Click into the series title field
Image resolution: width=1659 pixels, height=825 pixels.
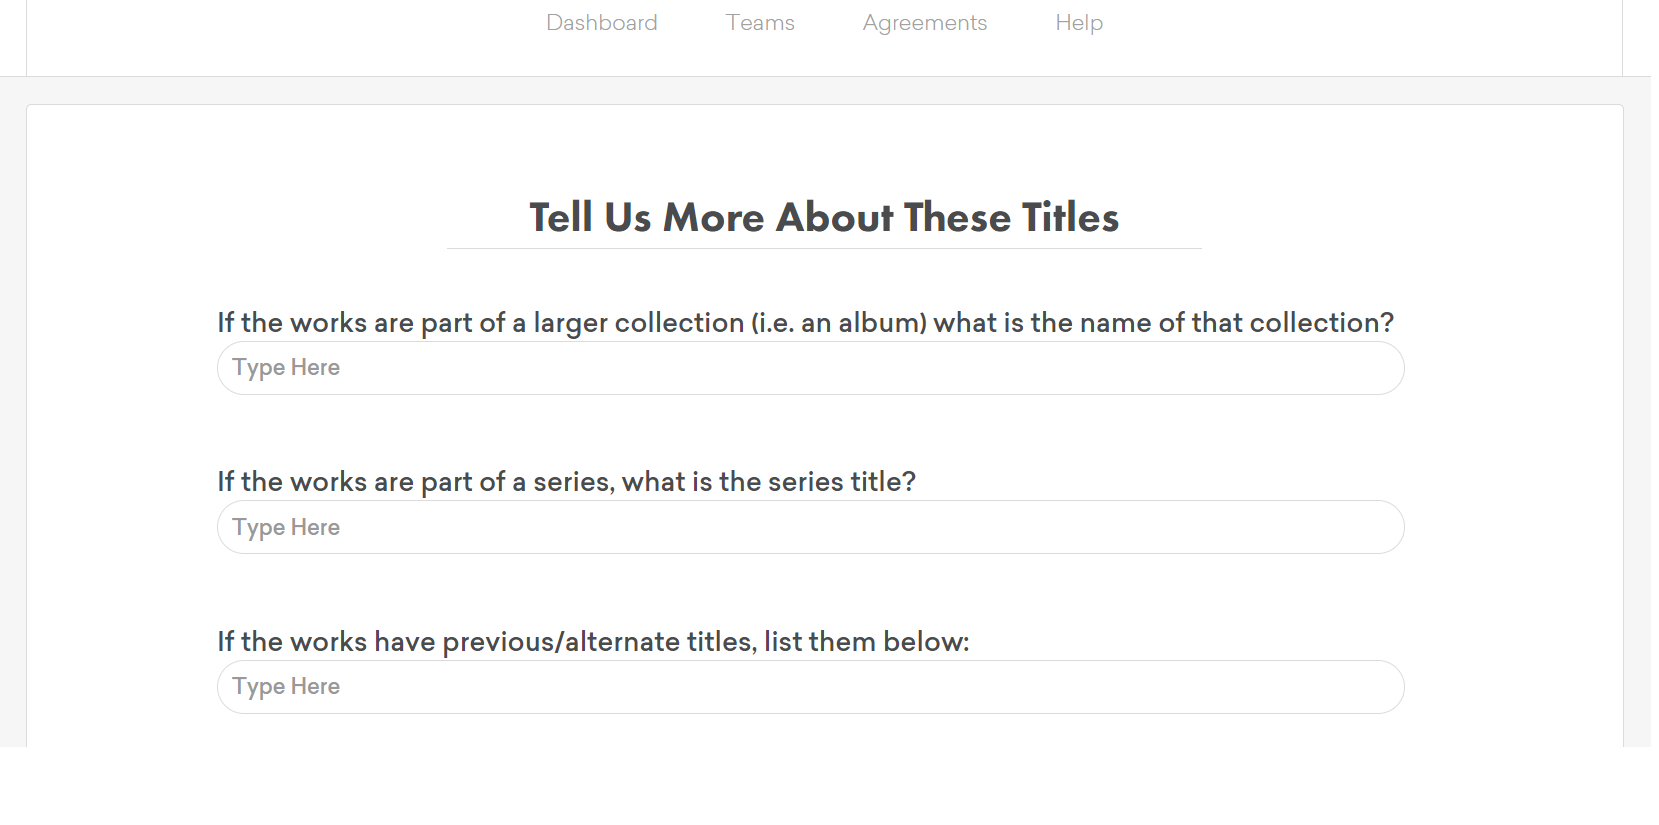coord(810,527)
